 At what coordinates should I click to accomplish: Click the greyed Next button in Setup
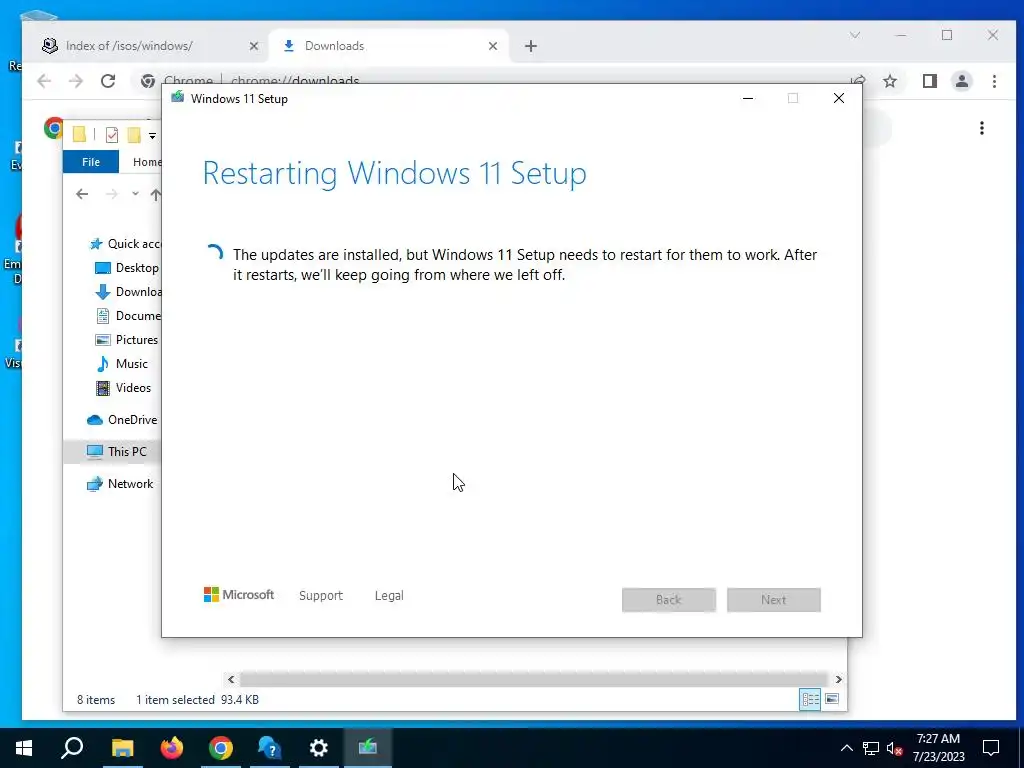point(774,600)
